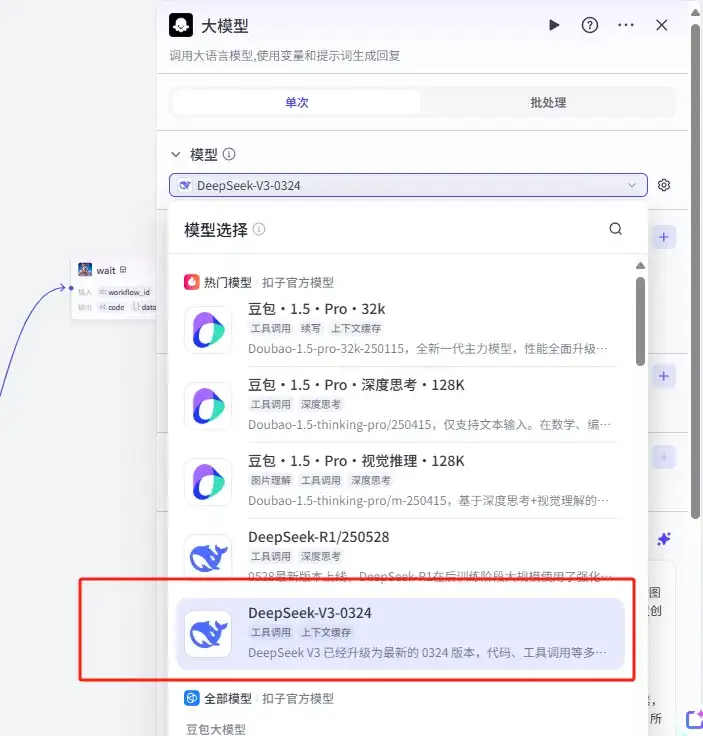Select the wait node on canvas
Screen dimensions: 703x736
coord(115,288)
